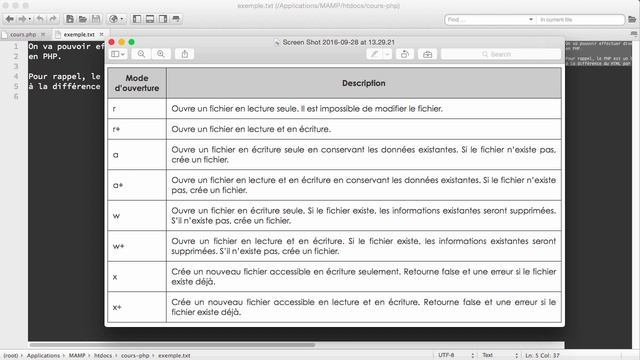Click the 'a' mode cell
This screenshot has height=360, width=640.
click(137, 155)
